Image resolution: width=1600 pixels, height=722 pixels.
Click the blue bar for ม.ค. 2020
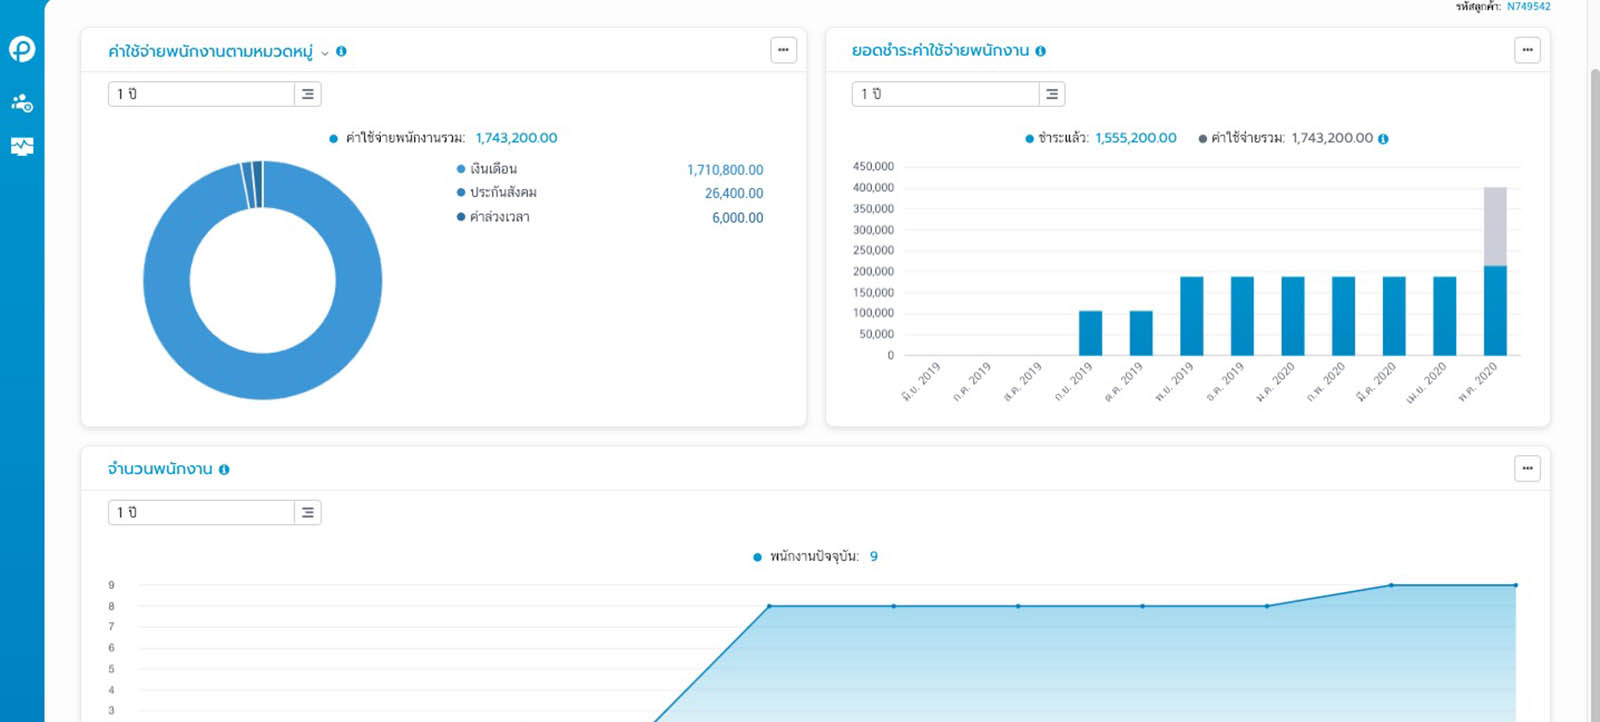(1293, 316)
